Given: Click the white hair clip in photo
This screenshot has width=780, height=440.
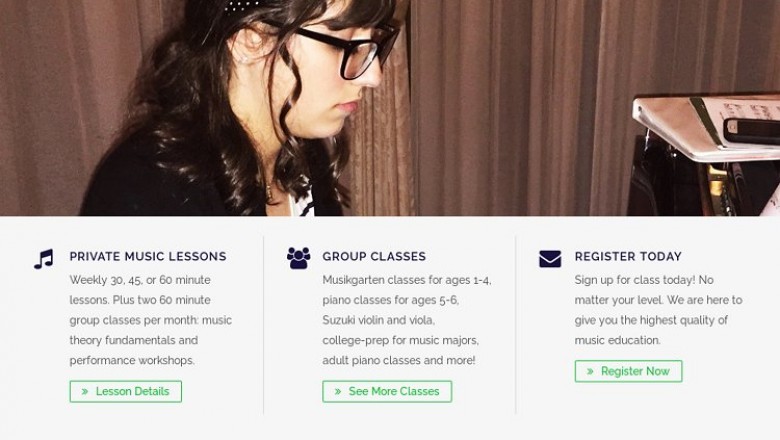Looking at the screenshot, I should click(x=238, y=7).
